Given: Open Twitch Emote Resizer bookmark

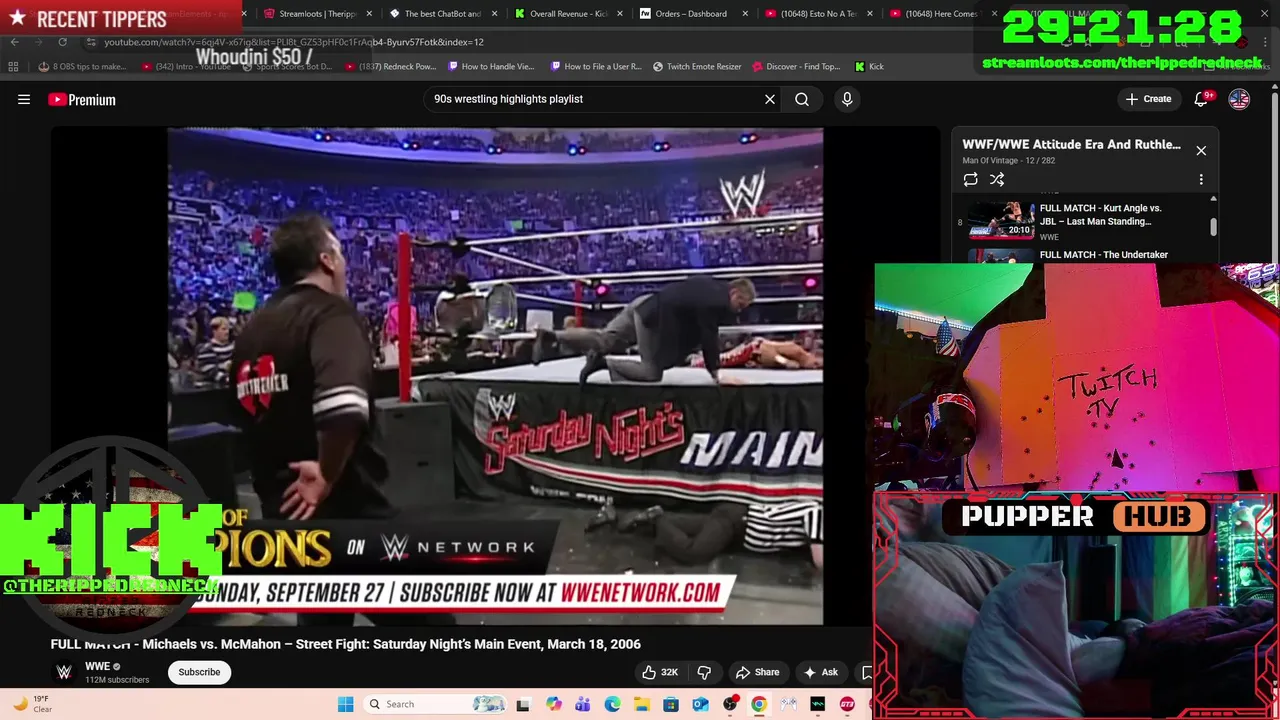Looking at the screenshot, I should point(697,67).
